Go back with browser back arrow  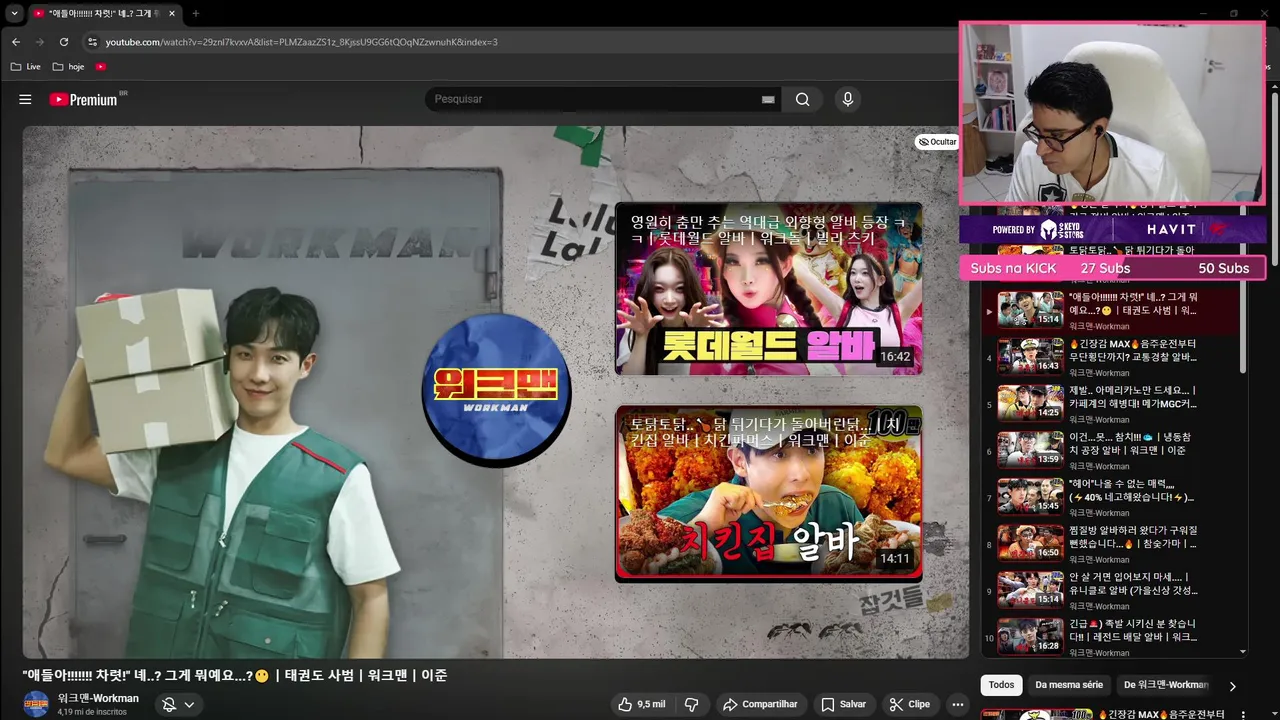16,42
